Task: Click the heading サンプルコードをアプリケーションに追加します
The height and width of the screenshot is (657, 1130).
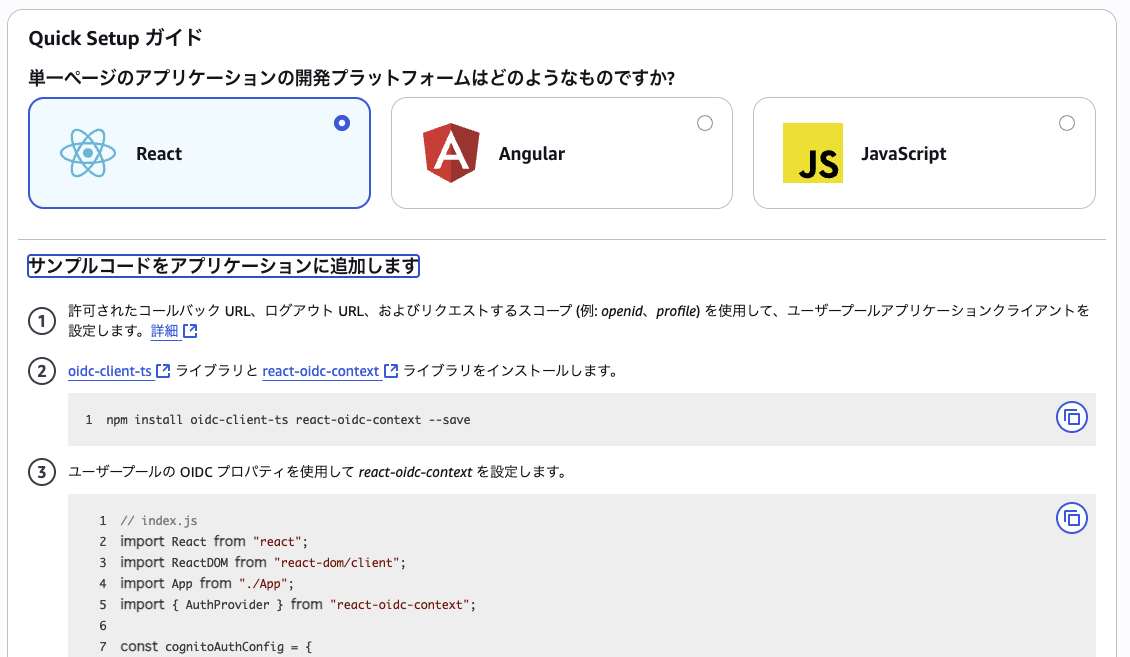Action: point(223,266)
